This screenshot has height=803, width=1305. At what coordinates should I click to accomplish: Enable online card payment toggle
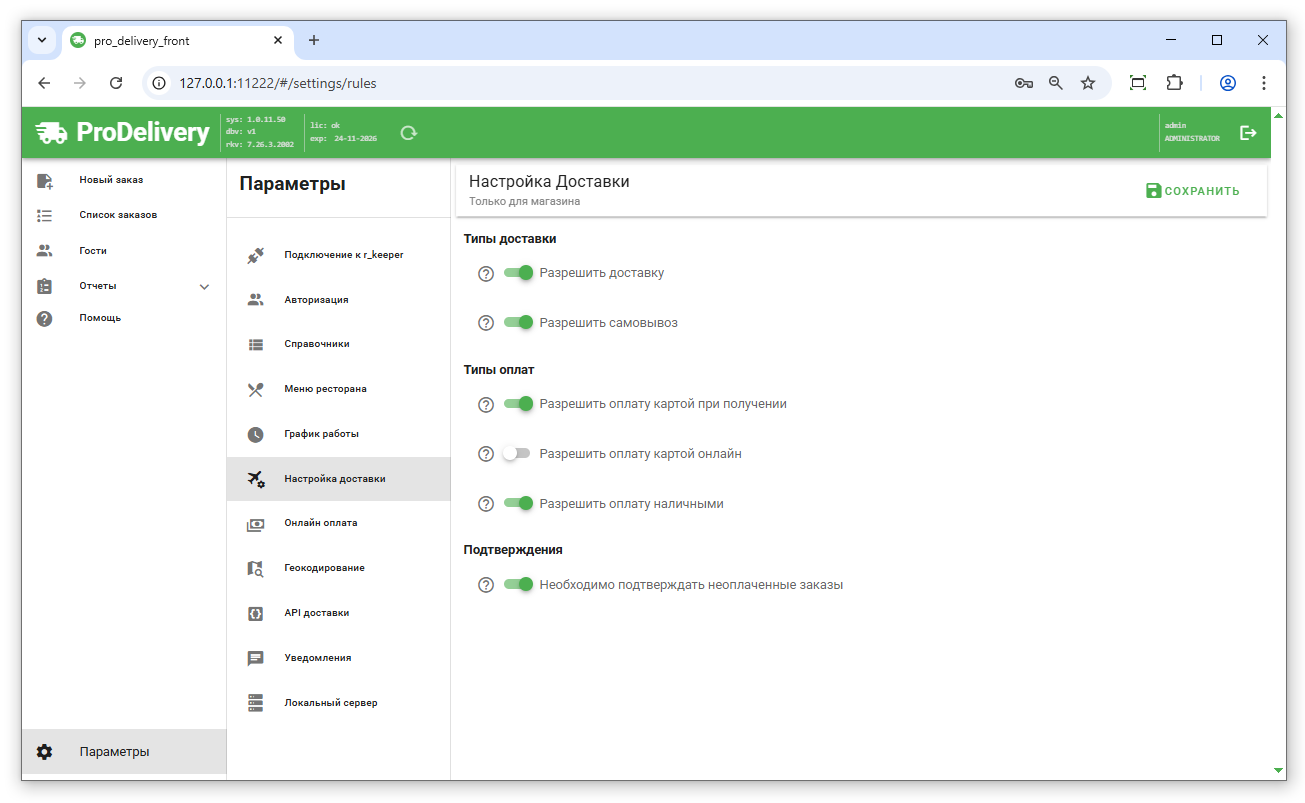(x=516, y=454)
